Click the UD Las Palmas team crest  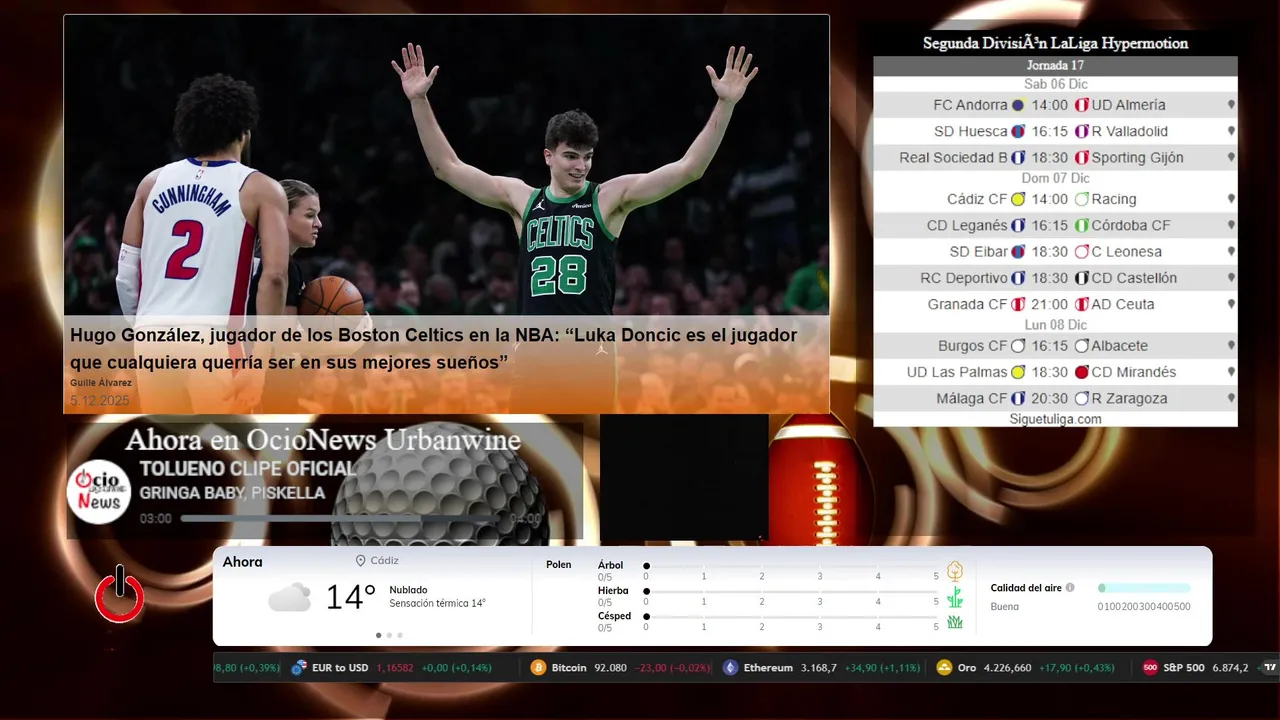coord(1018,372)
